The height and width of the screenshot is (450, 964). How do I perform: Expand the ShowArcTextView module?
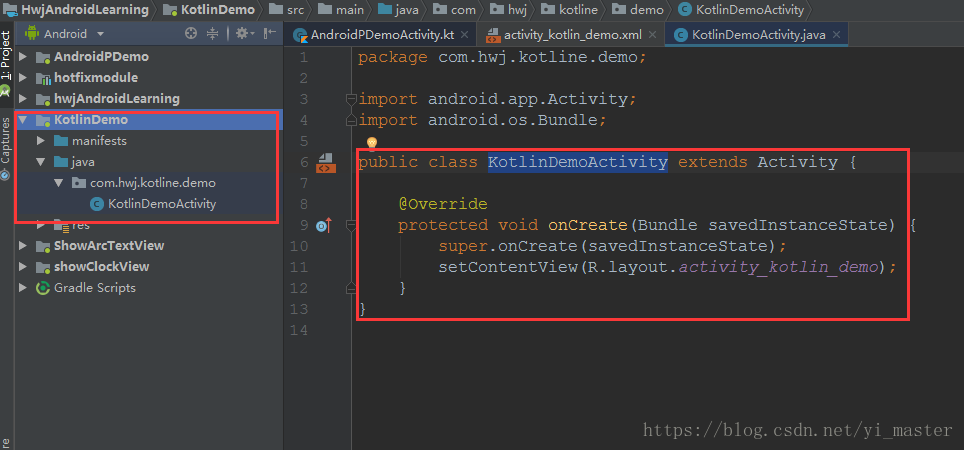(23, 246)
